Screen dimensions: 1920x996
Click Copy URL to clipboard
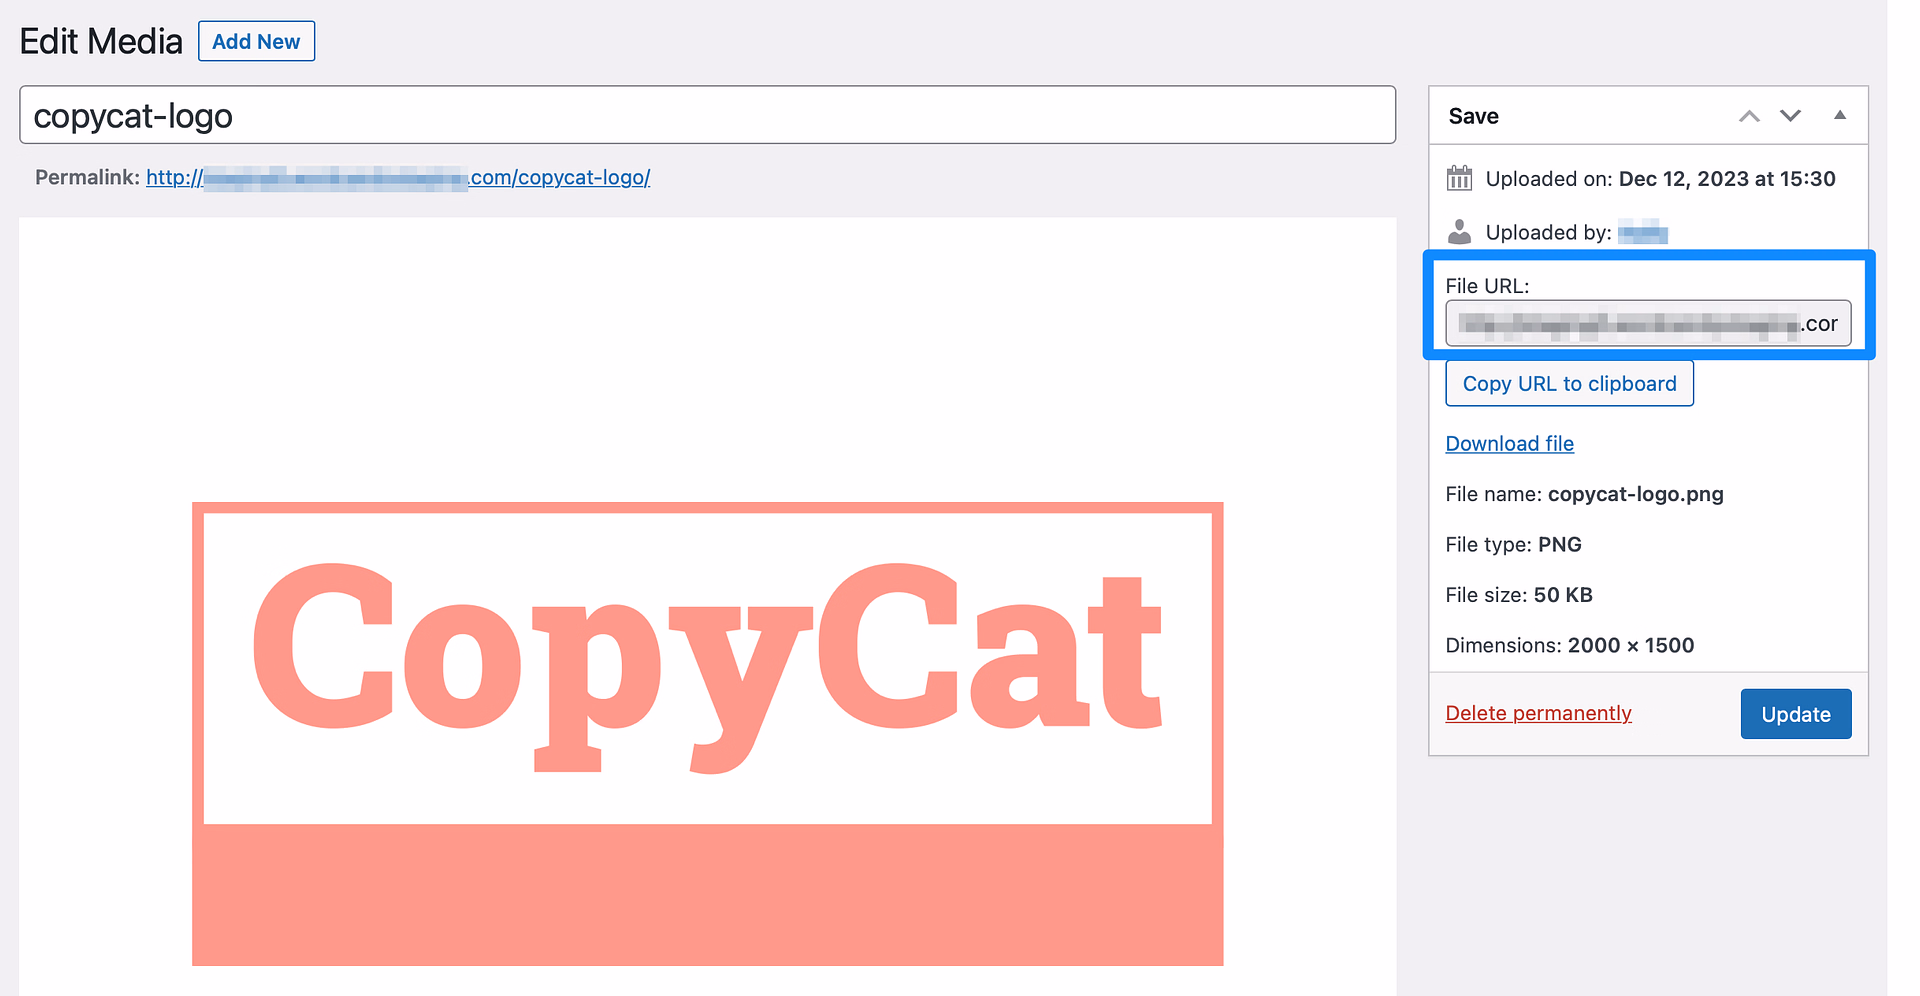[x=1569, y=383]
